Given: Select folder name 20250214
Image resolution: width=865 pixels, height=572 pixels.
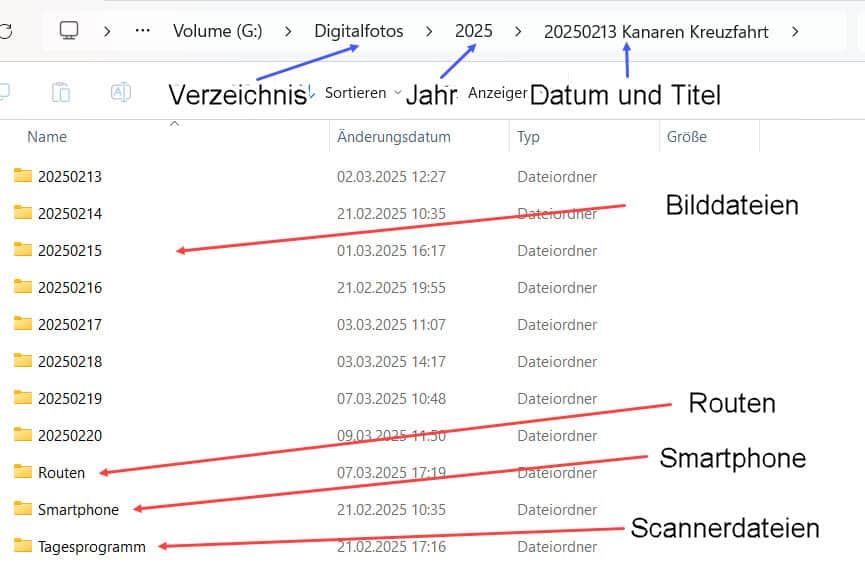Looking at the screenshot, I should click(x=70, y=213).
